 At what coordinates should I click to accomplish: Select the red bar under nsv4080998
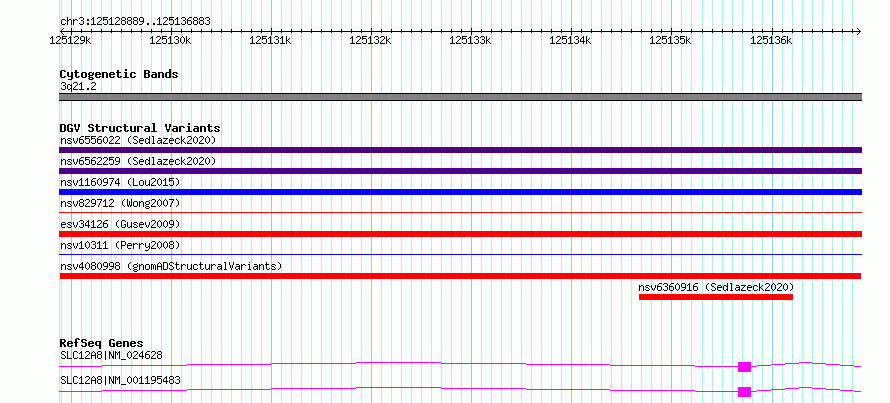(460, 276)
